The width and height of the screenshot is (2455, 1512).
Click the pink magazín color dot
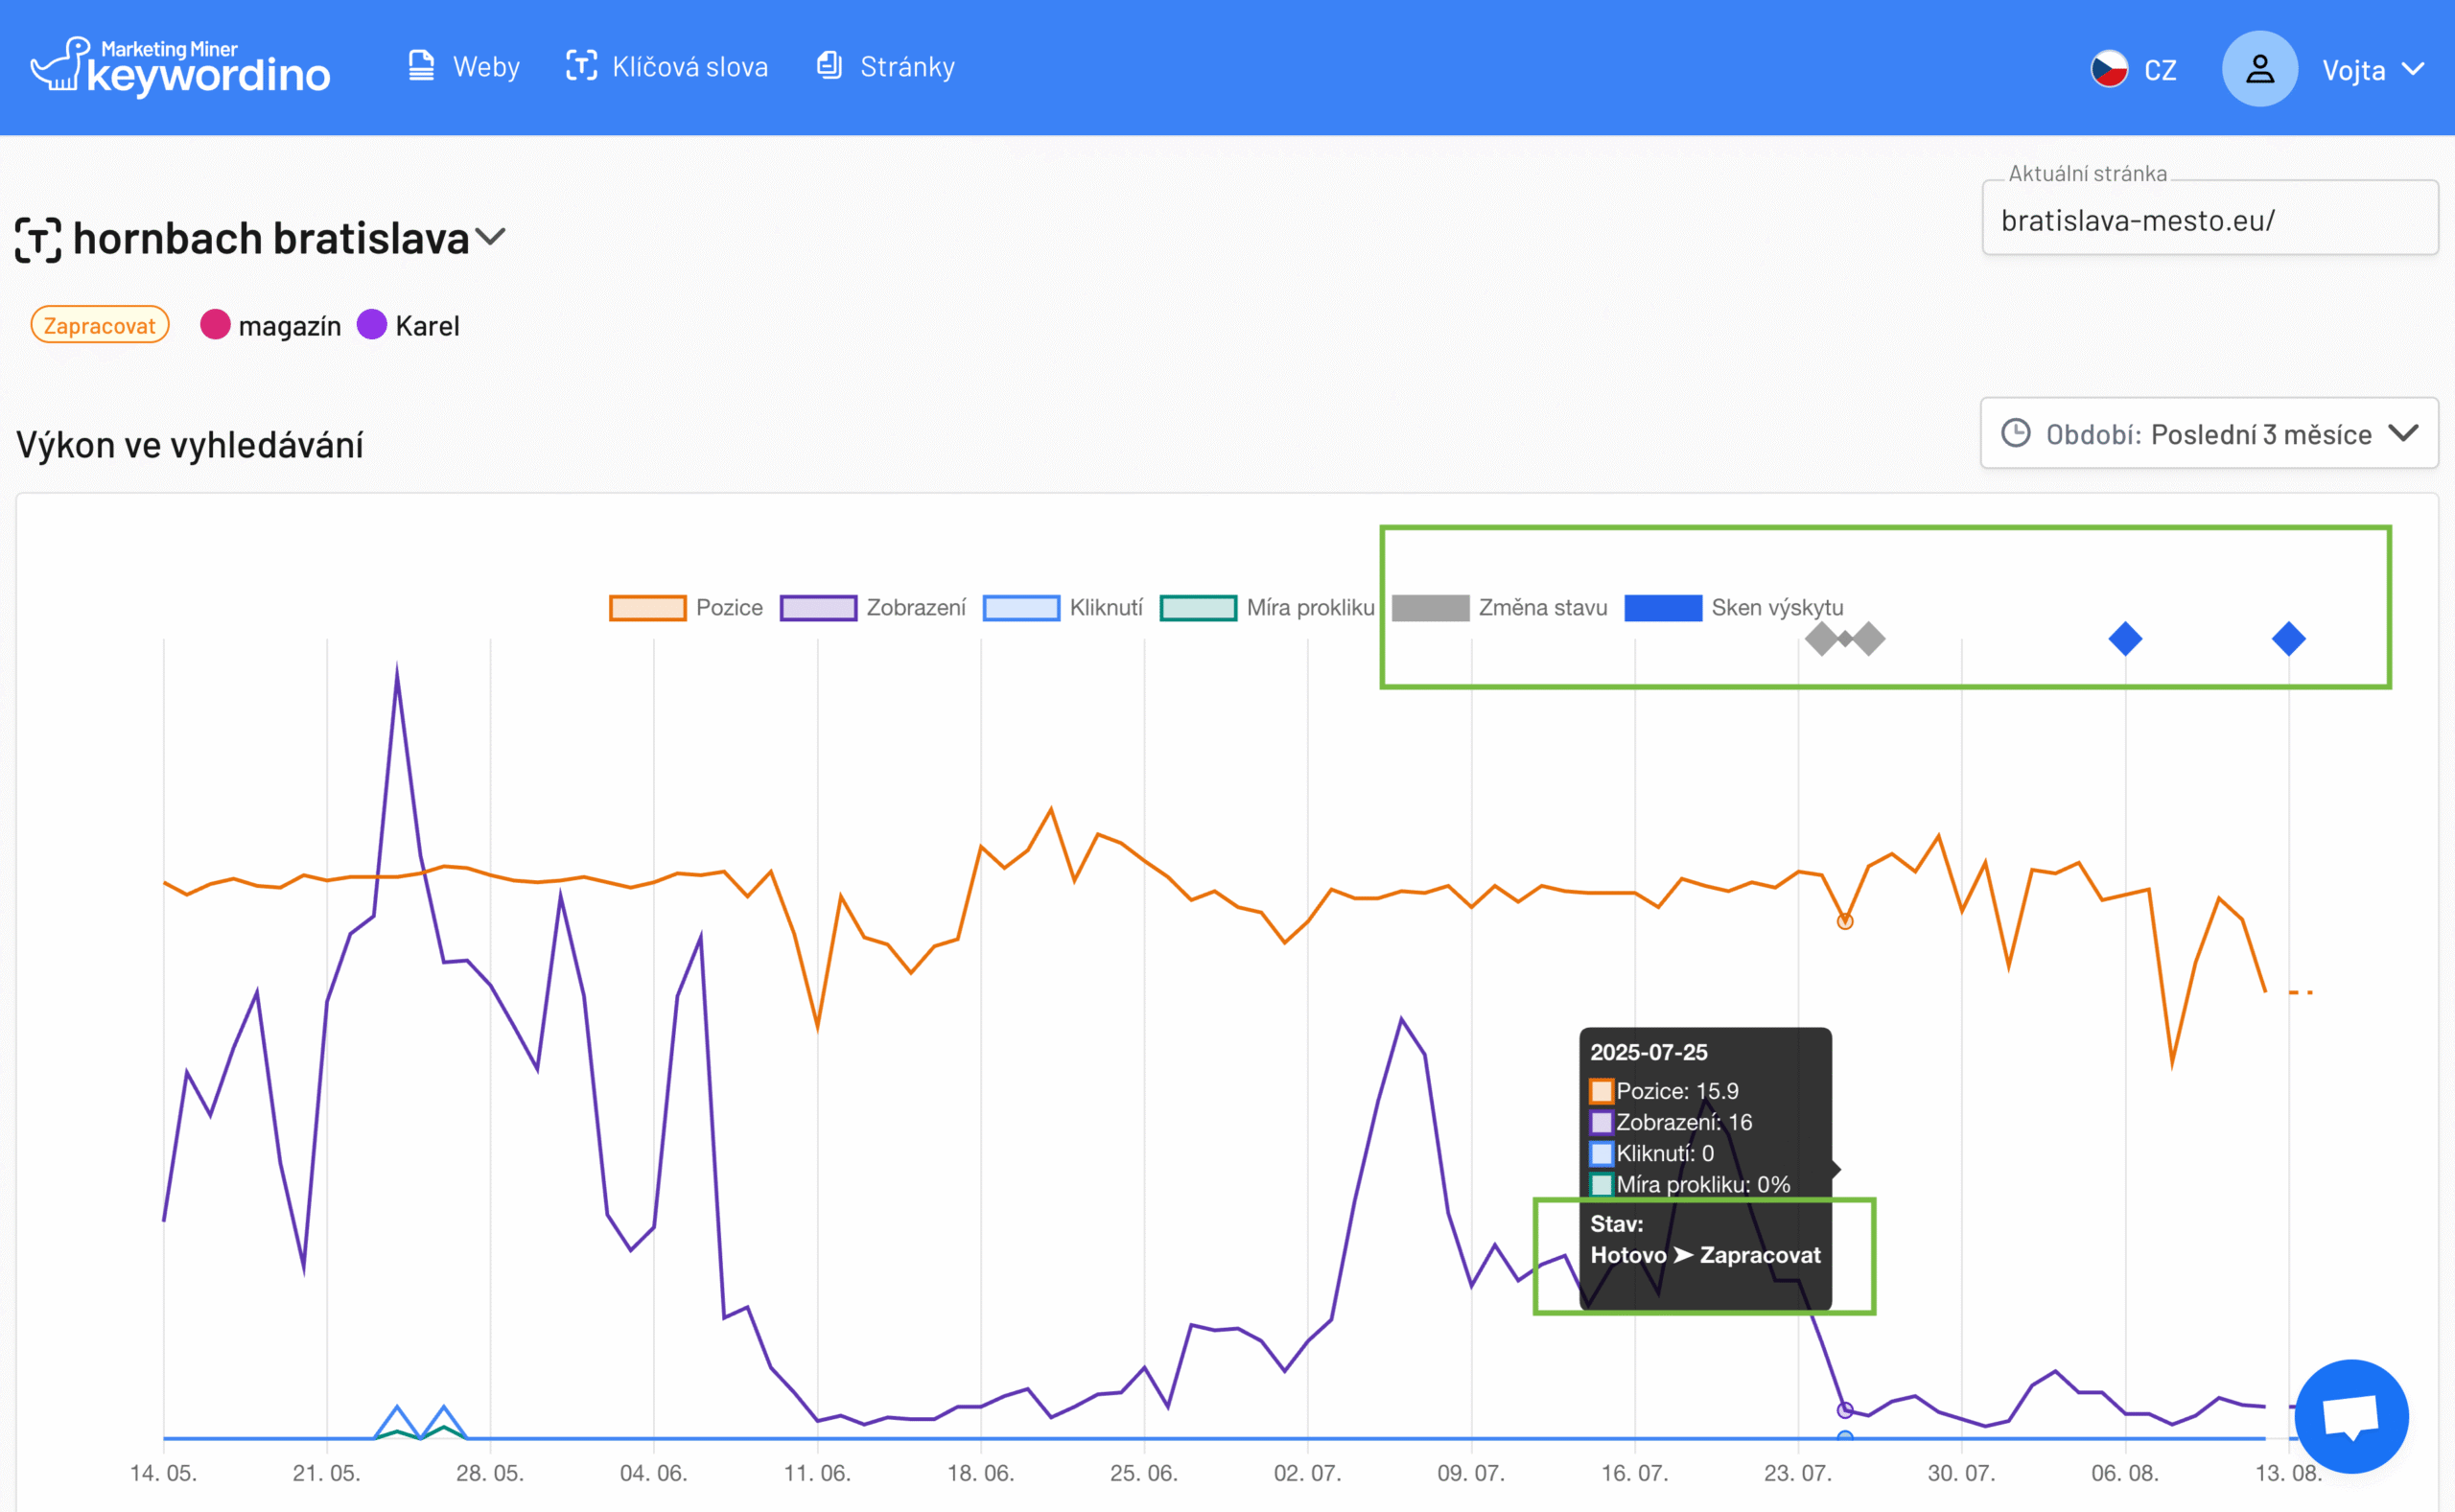coord(215,325)
